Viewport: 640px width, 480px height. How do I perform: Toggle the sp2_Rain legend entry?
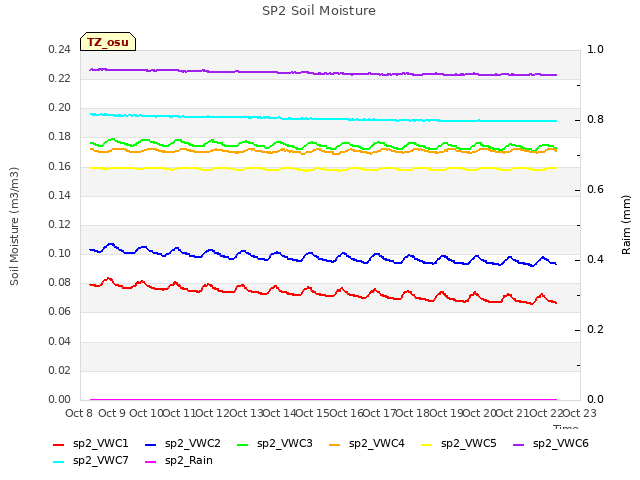179,461
